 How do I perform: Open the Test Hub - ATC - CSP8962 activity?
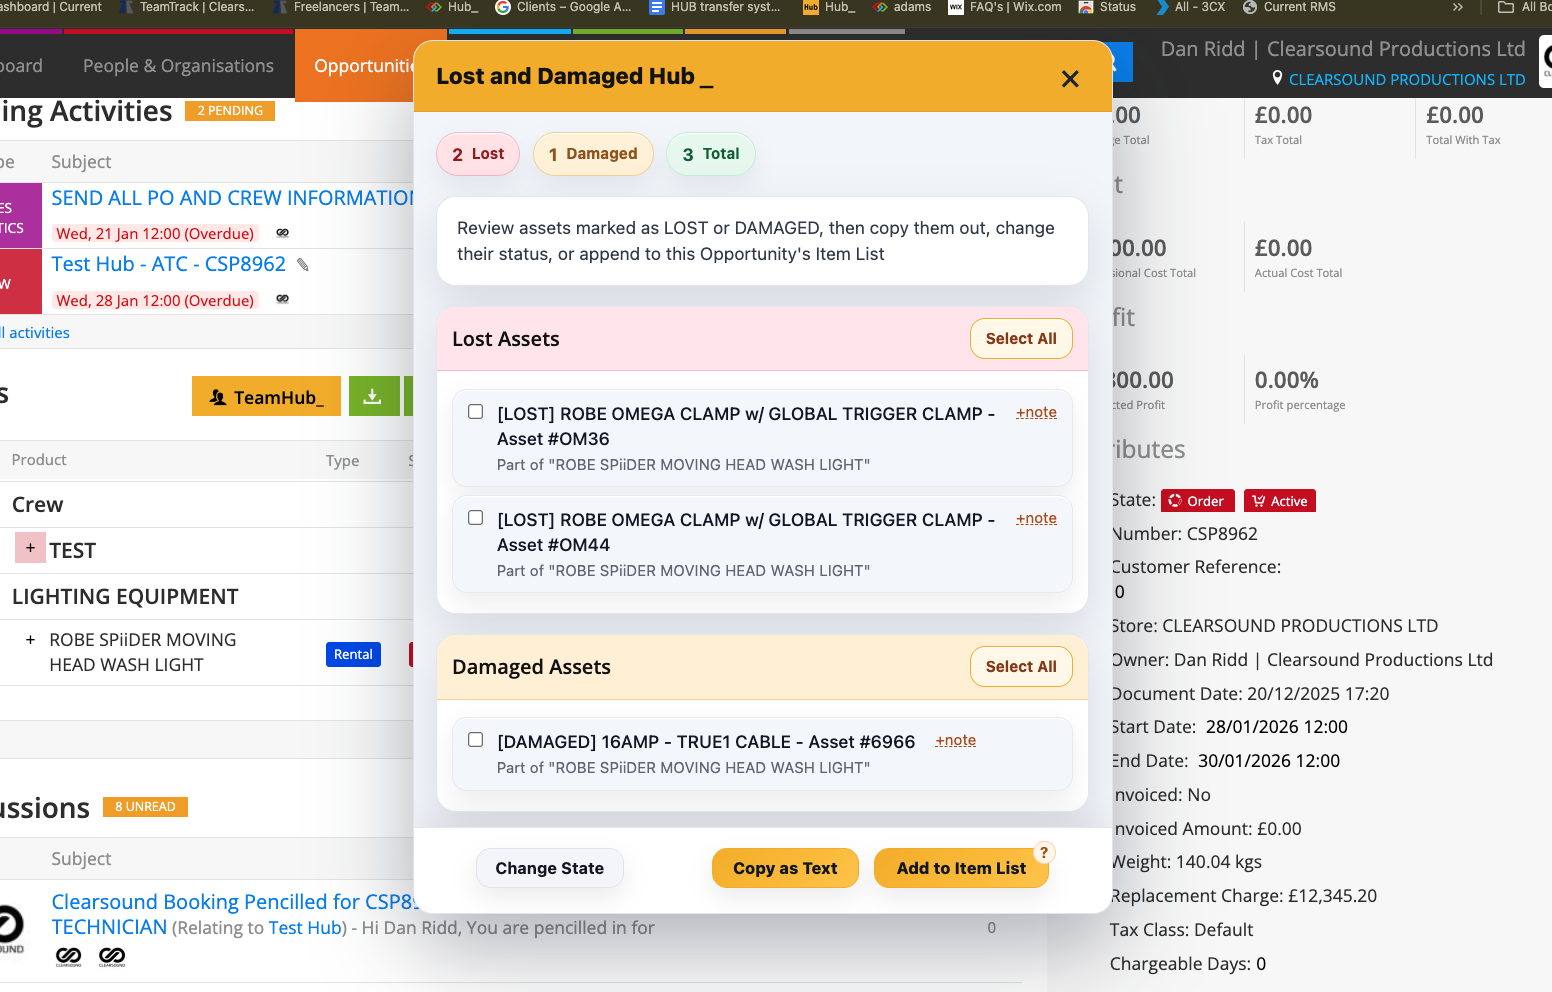click(169, 264)
